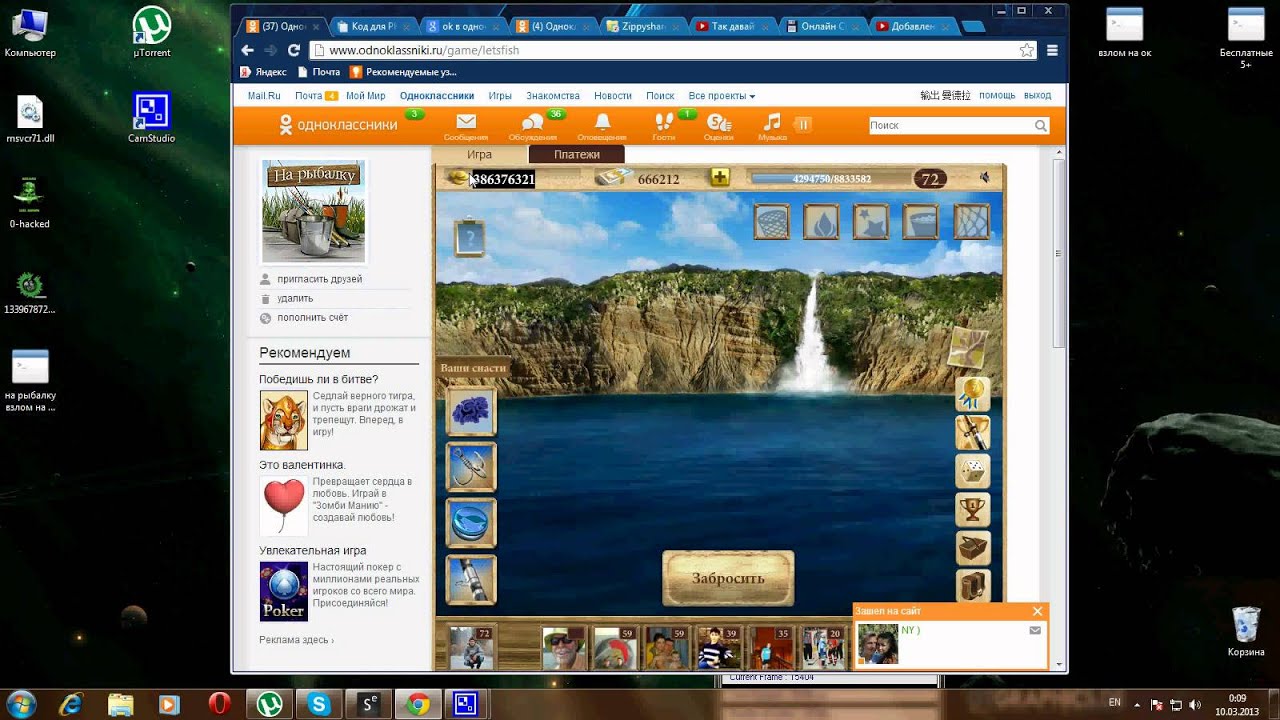Open the fish bucket slot

(920, 222)
